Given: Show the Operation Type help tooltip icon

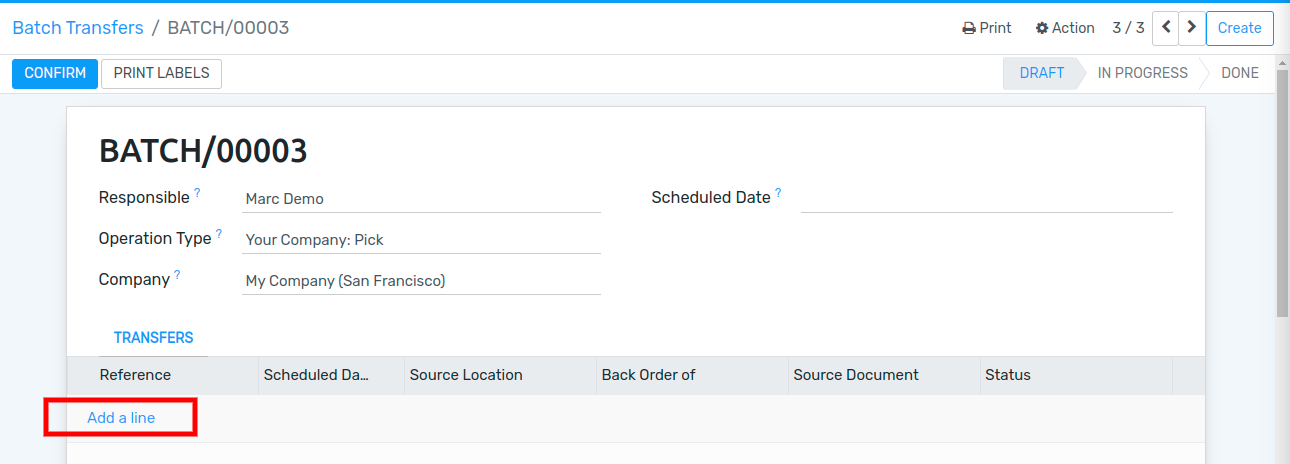Looking at the screenshot, I should click(x=219, y=233).
